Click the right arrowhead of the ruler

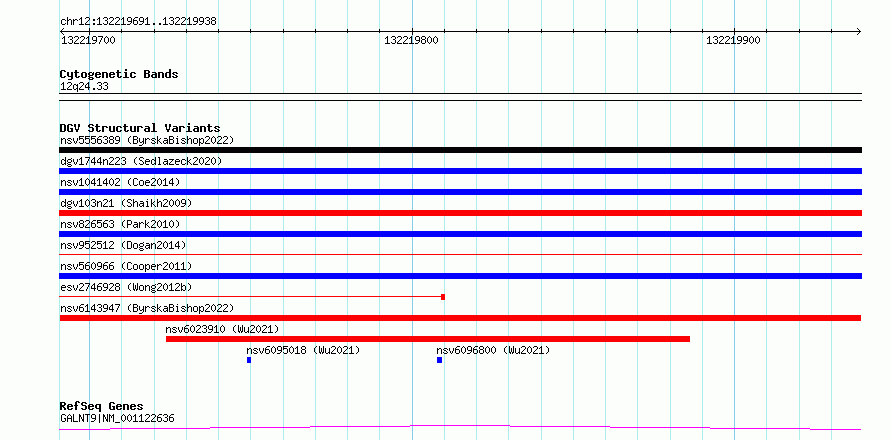click(858, 31)
